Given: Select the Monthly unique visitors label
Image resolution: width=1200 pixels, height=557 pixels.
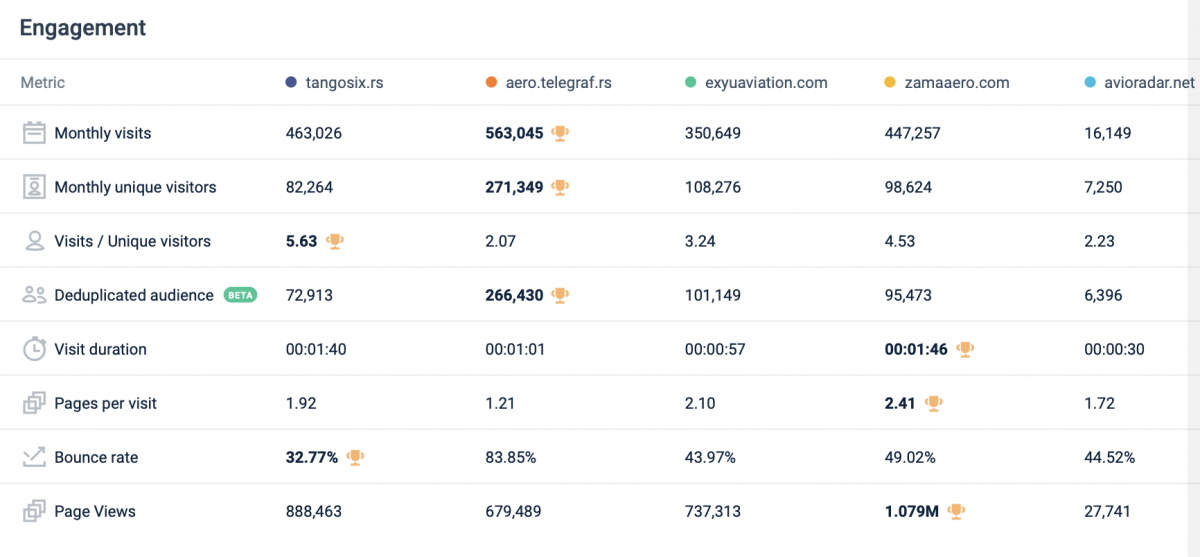Looking at the screenshot, I should (x=135, y=187).
